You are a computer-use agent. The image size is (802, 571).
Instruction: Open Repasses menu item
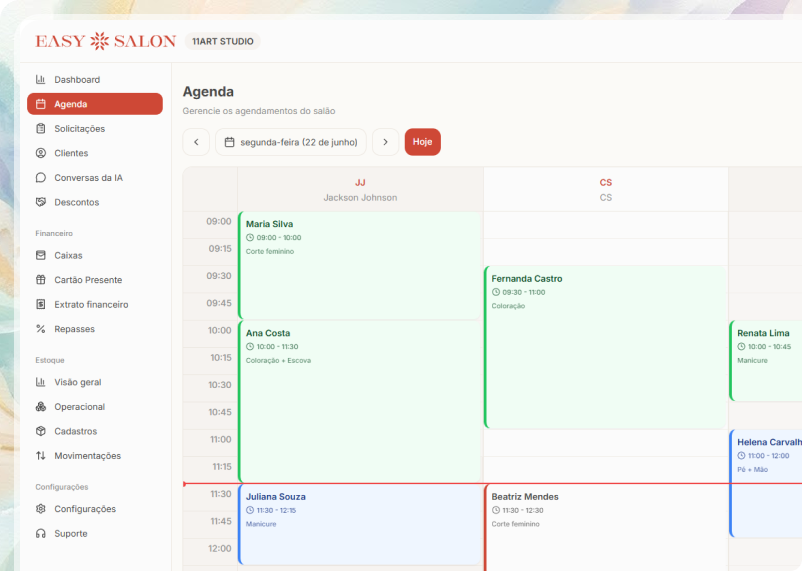95,329
